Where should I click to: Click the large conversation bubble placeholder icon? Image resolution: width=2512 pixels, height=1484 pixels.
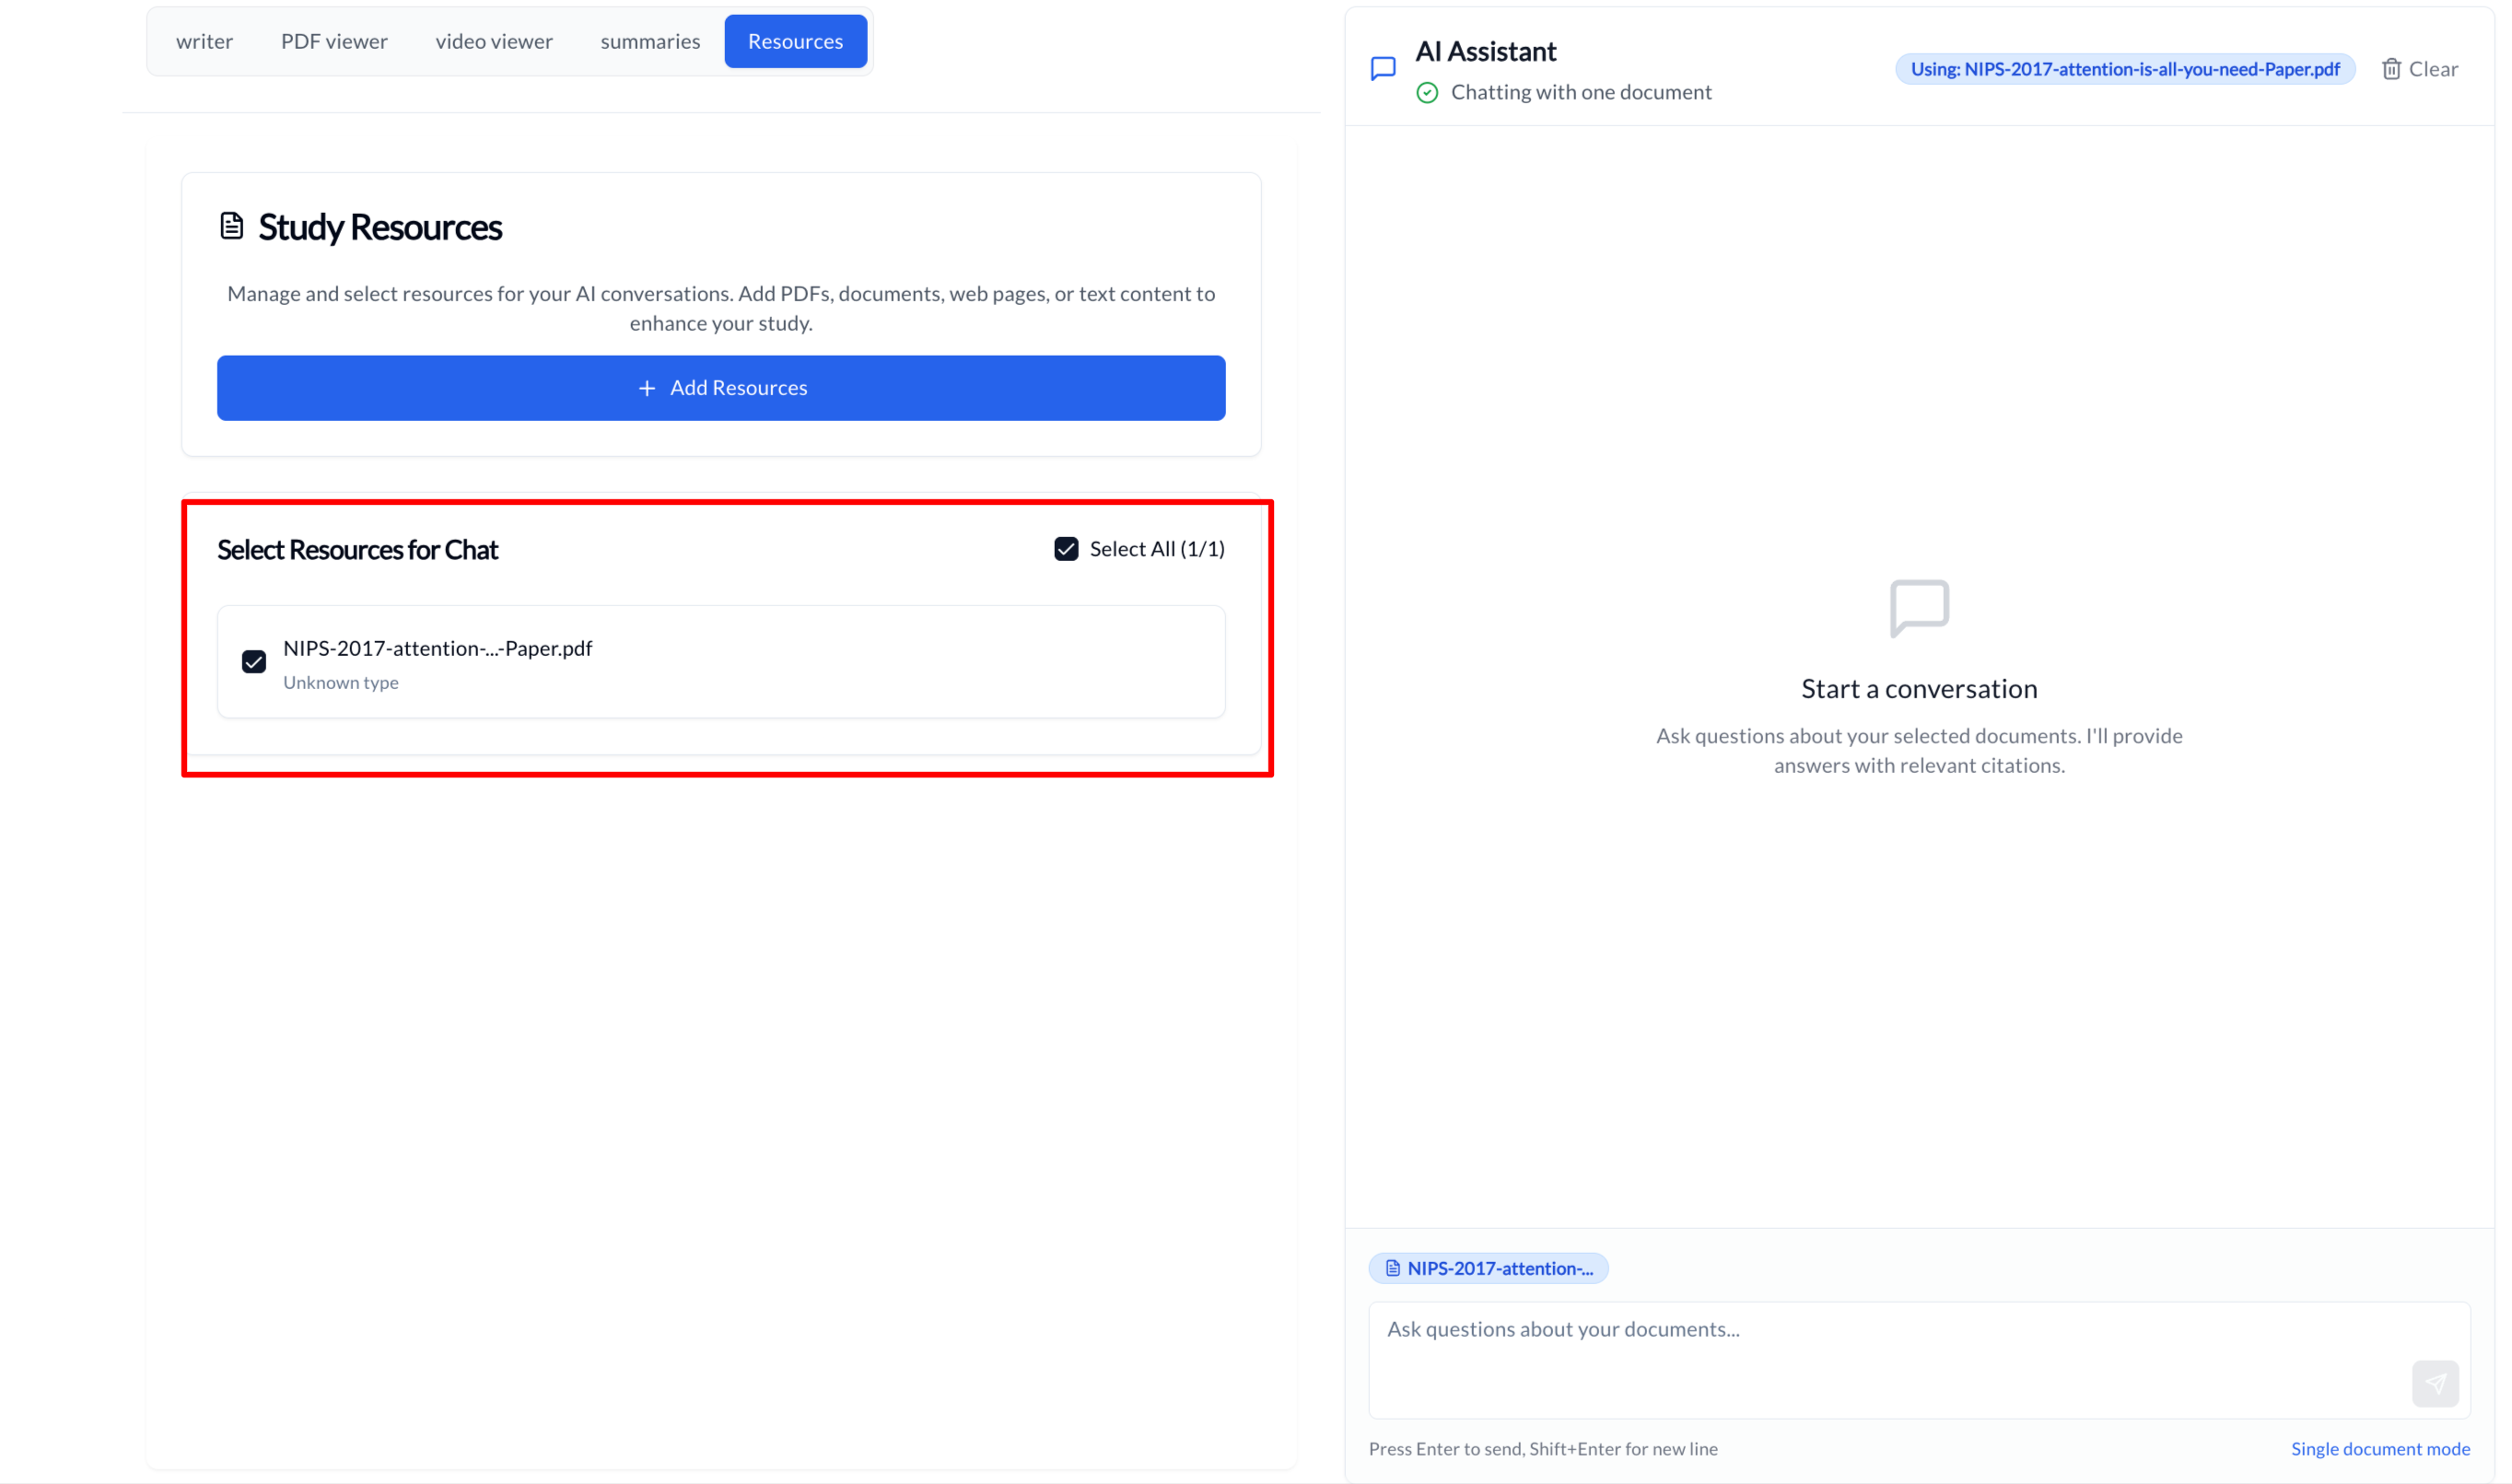1919,608
